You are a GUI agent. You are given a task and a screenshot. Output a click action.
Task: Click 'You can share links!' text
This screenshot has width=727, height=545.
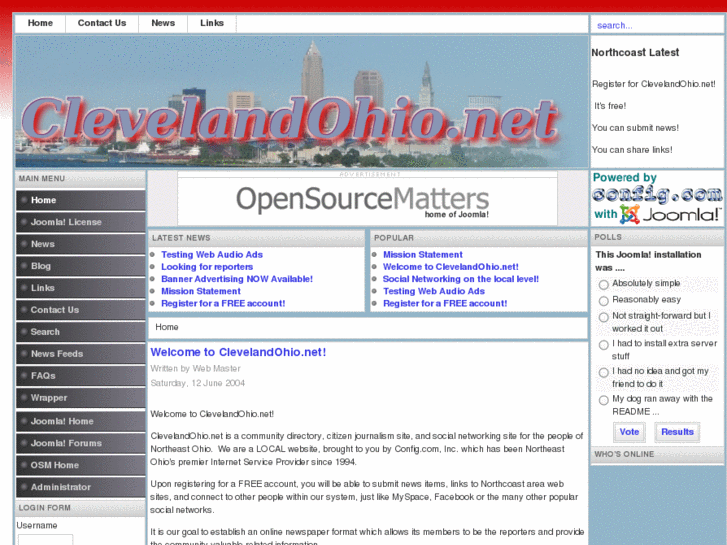coord(632,149)
